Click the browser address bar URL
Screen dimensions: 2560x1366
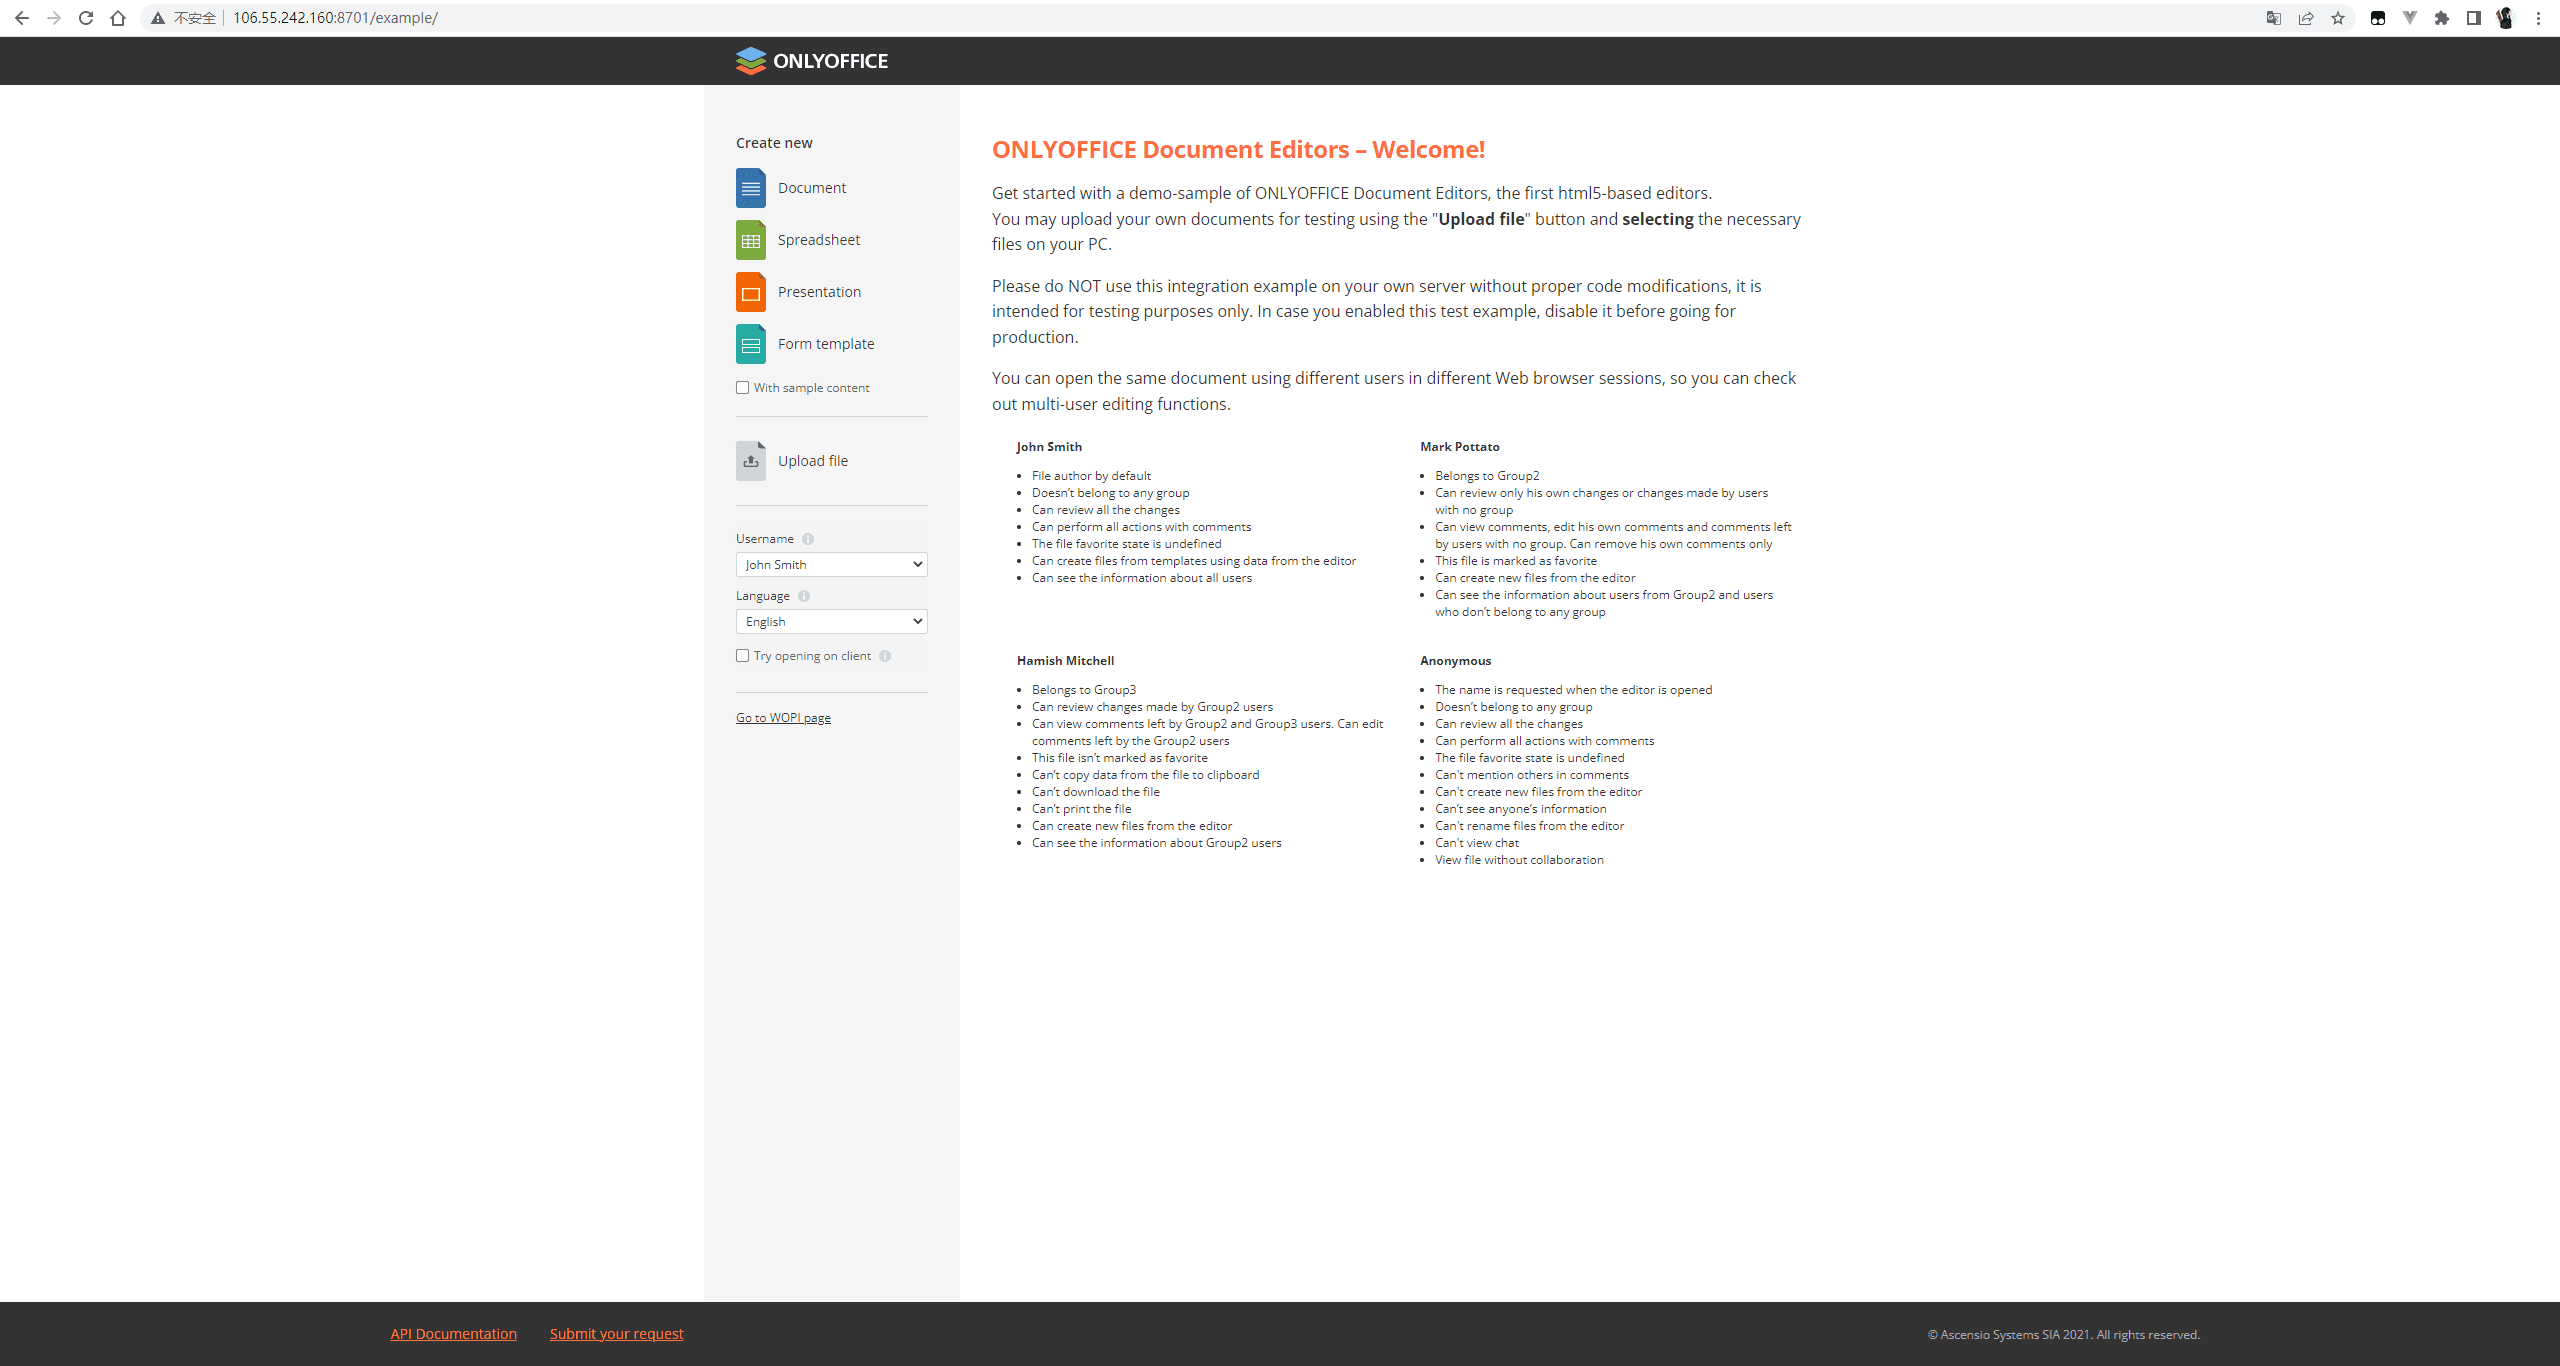tap(335, 18)
